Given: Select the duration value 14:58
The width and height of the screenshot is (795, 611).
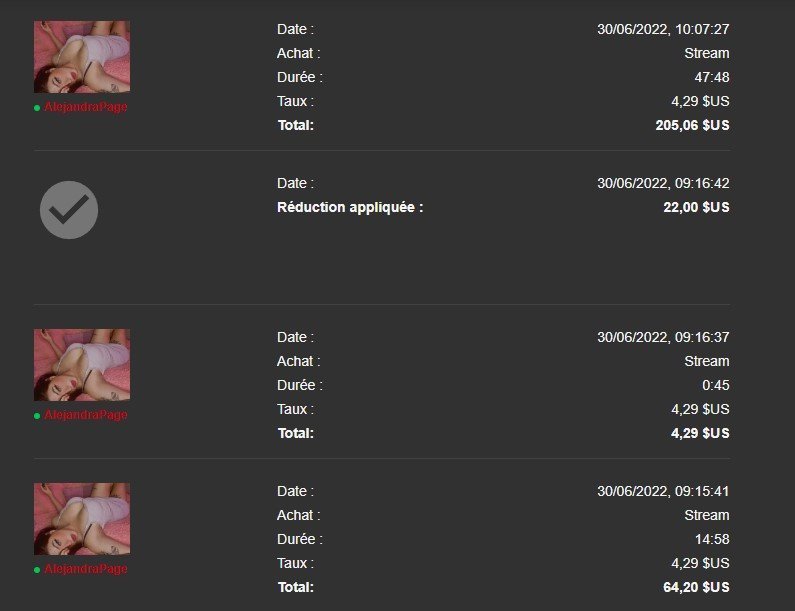Looking at the screenshot, I should pyautogui.click(x=712, y=539).
